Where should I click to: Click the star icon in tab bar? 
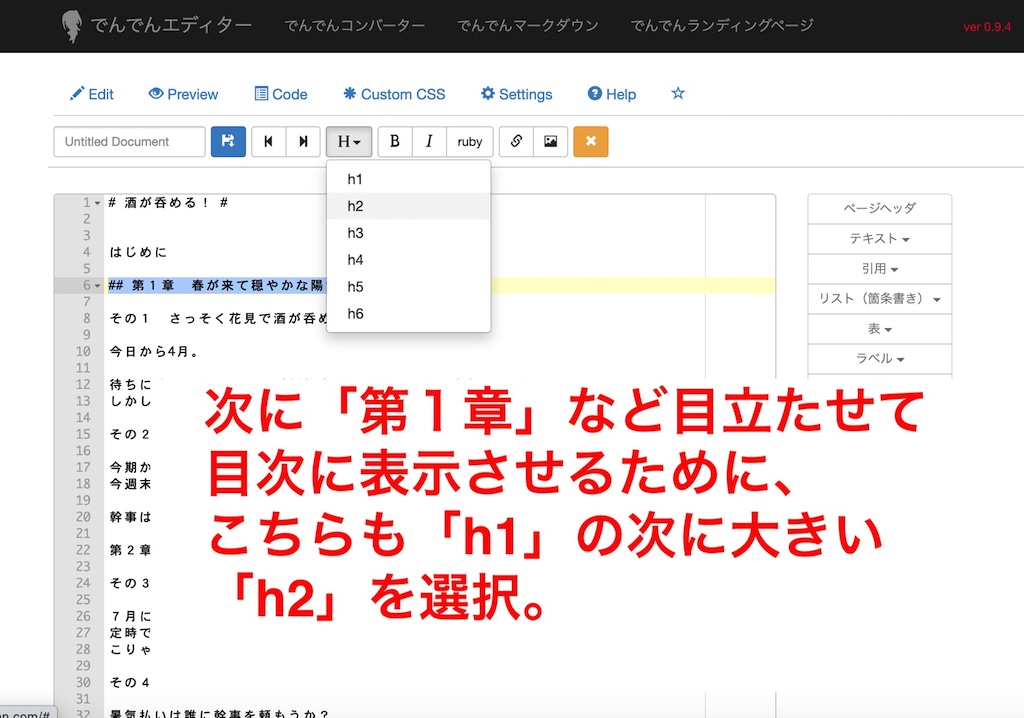click(678, 93)
